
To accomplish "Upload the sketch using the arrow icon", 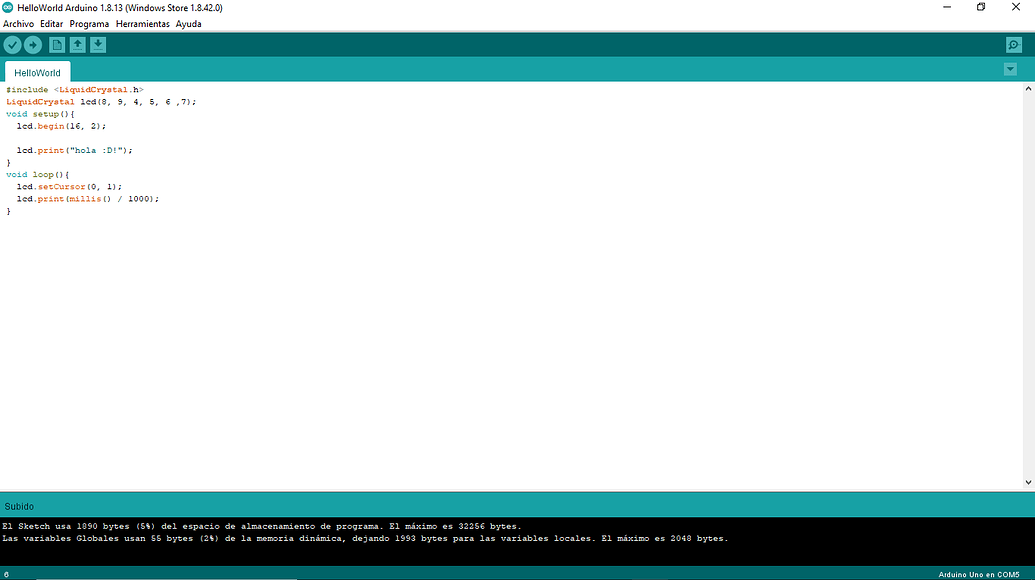I will [33, 44].
